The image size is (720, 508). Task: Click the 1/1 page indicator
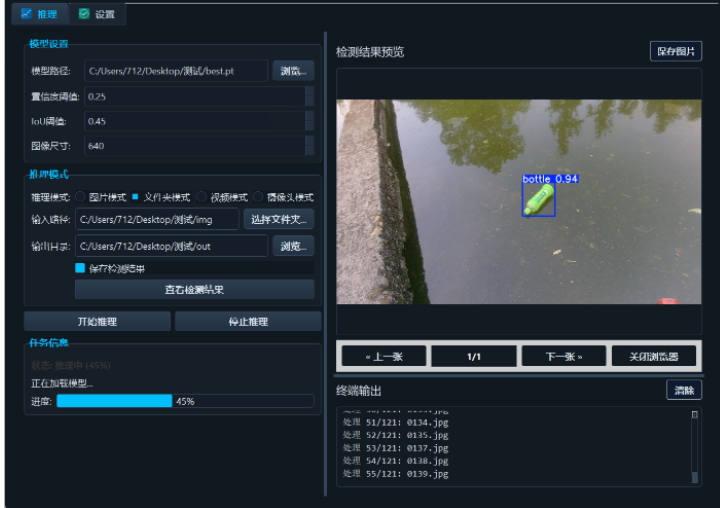click(474, 356)
